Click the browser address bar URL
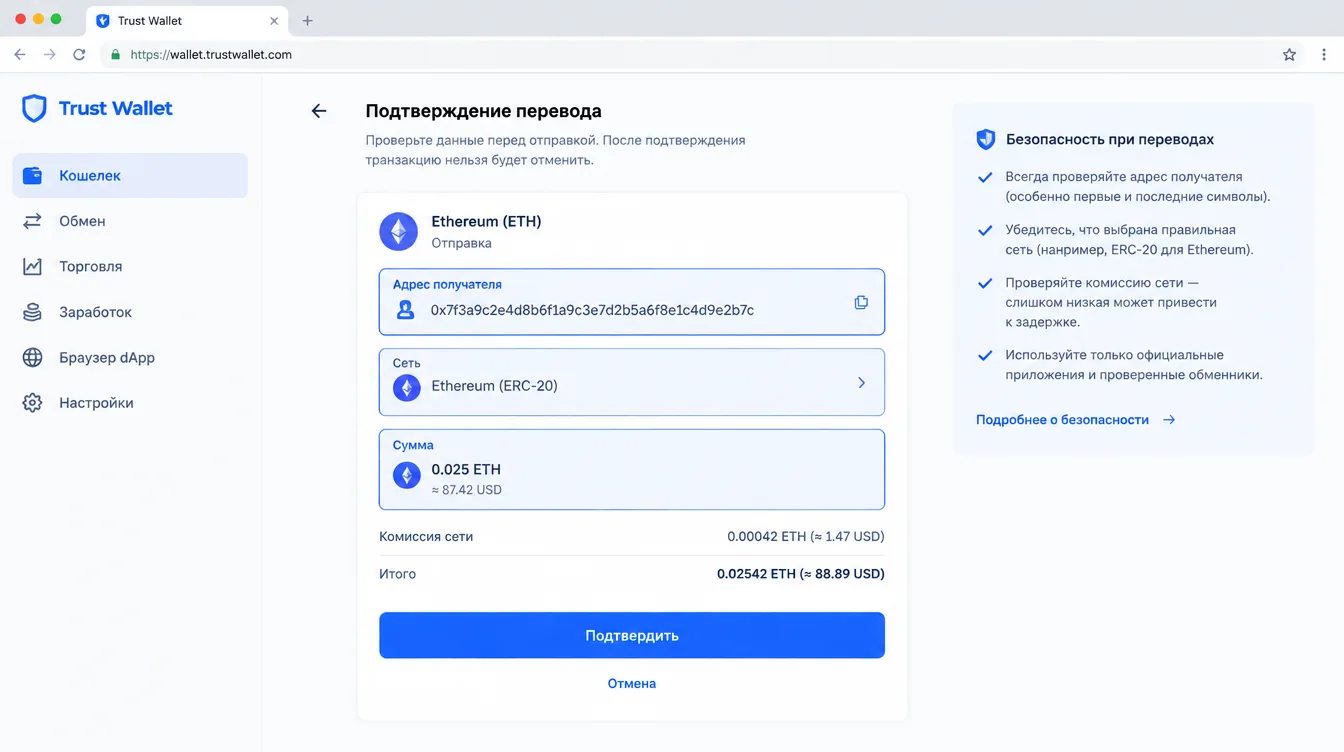This screenshot has height=752, width=1344. [x=211, y=55]
